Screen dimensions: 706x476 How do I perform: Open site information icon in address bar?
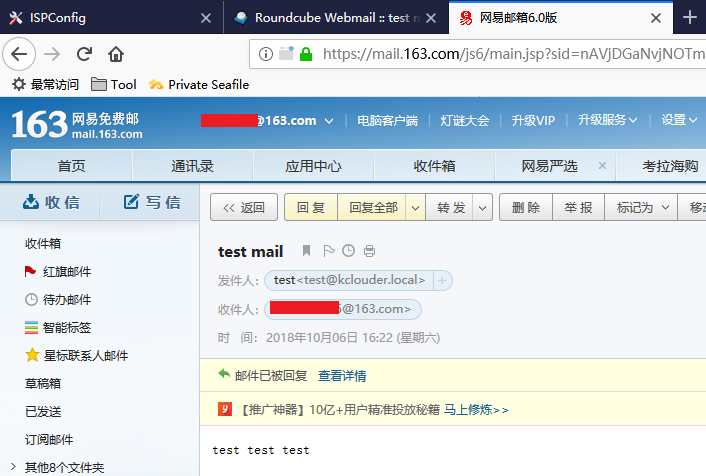pos(266,54)
